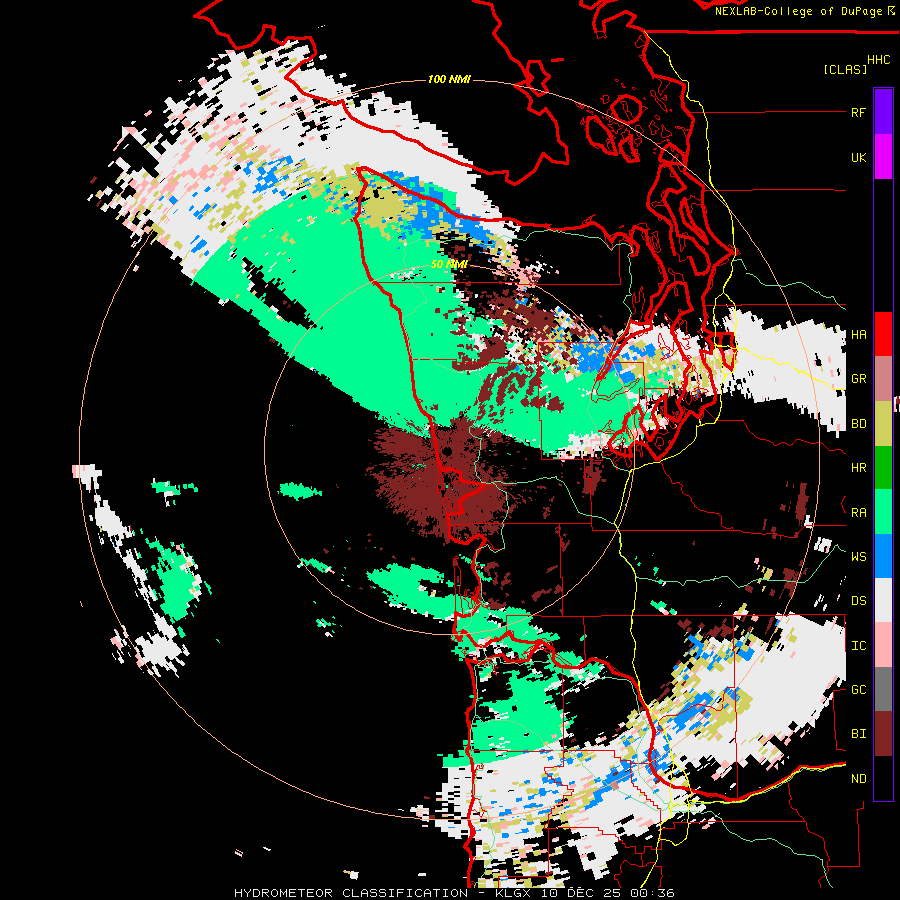Click the GR legend color swatch
Screen dimensions: 900x900
(883, 379)
